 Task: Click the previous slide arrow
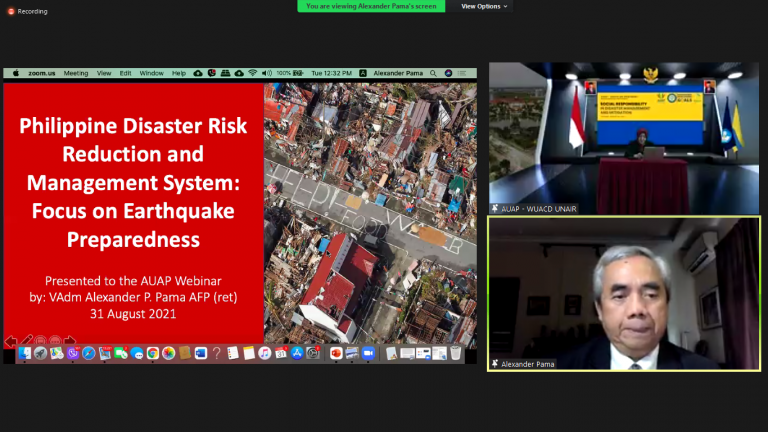click(x=10, y=341)
